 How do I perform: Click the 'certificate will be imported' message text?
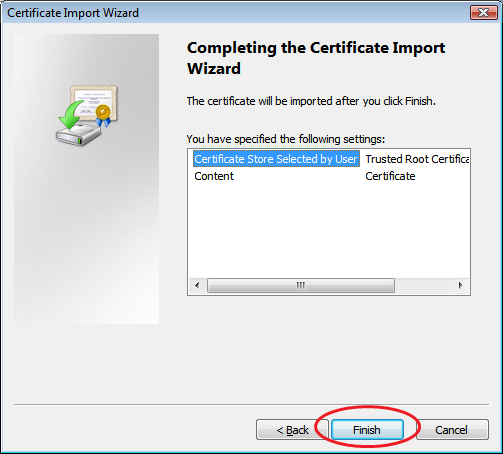point(311,101)
